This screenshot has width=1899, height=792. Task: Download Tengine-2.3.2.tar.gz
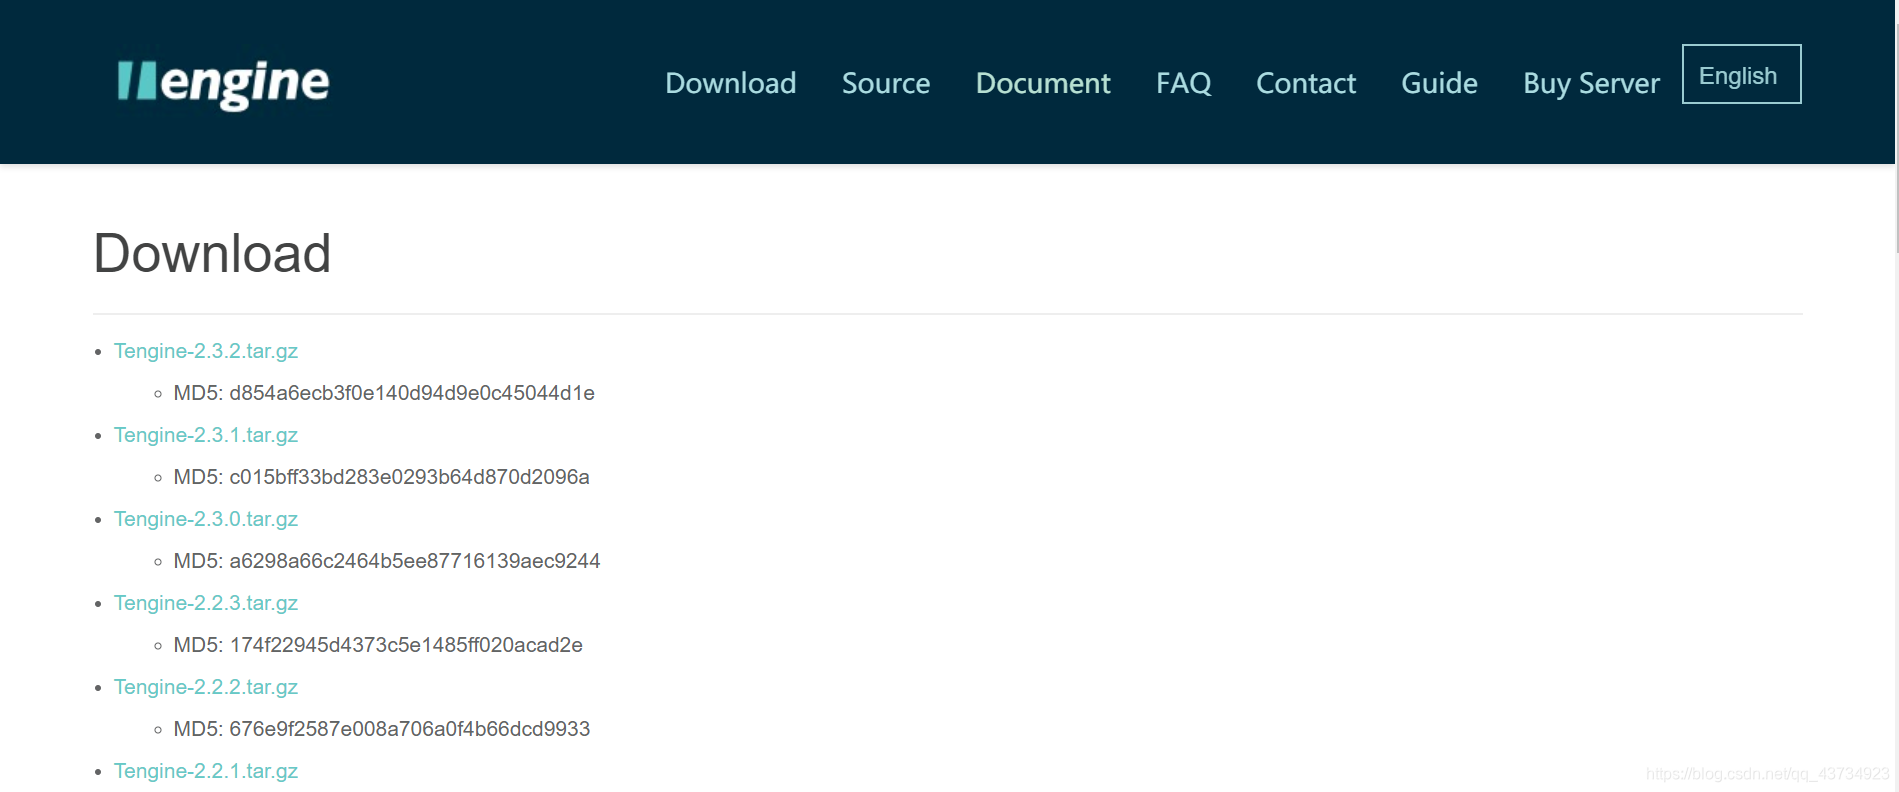click(206, 351)
